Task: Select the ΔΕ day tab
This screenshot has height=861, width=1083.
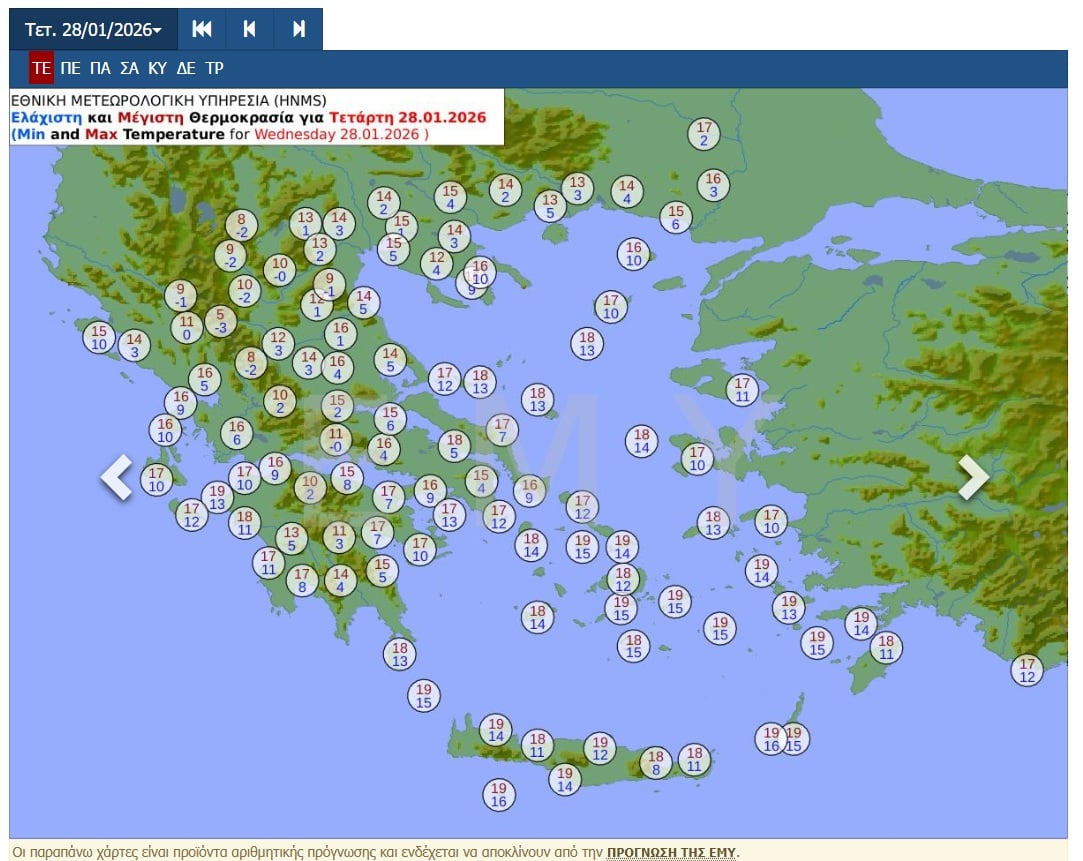Action: point(186,68)
